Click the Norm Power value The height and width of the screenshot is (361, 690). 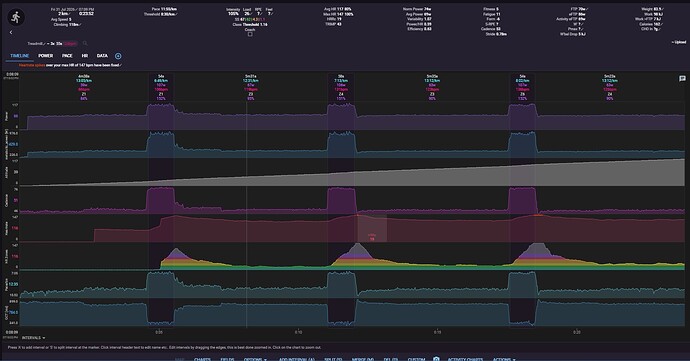(x=417, y=9)
